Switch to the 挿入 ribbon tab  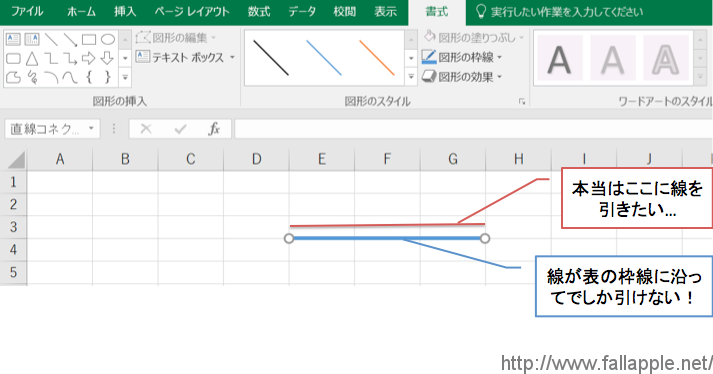(125, 11)
